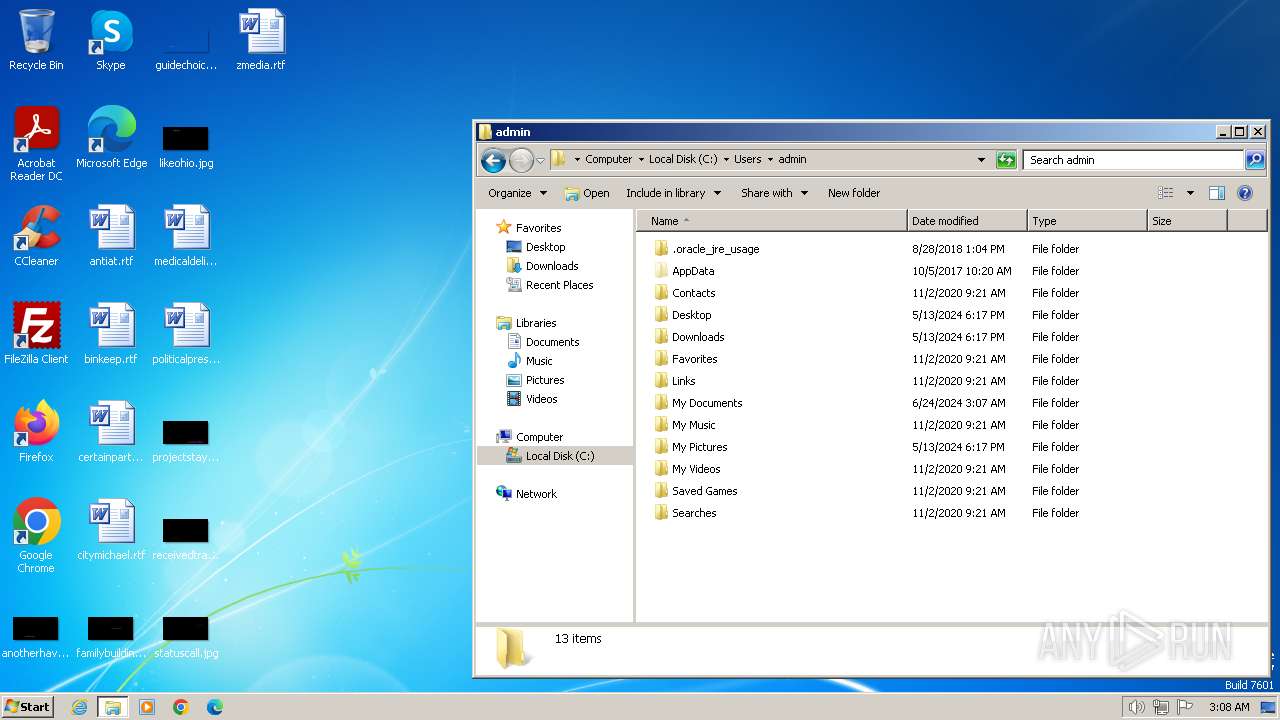
Task: Open recent pages dropdown beside Forward
Action: (x=540, y=160)
